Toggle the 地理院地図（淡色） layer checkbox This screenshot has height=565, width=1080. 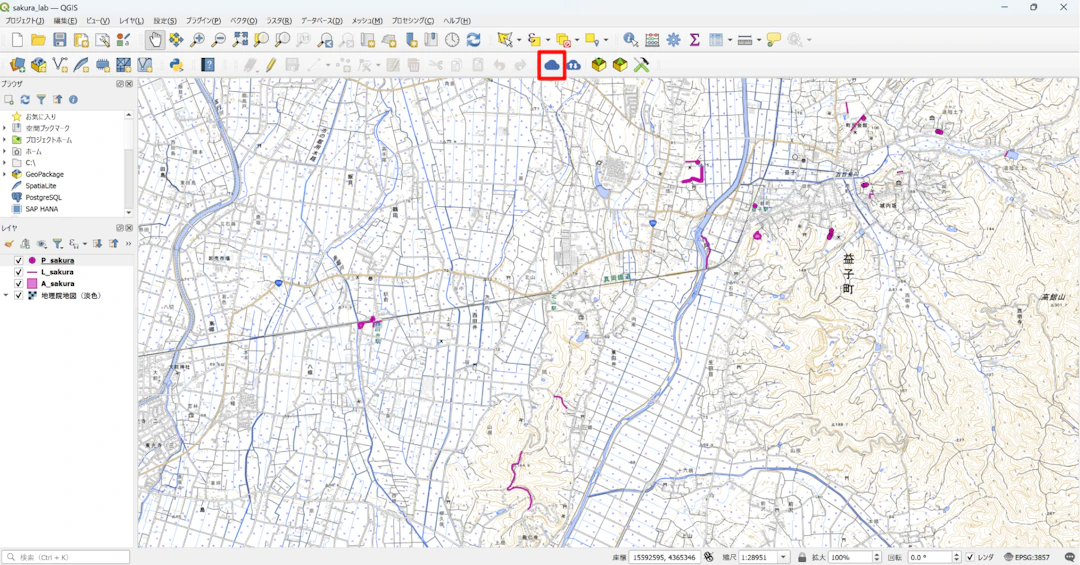point(19,296)
